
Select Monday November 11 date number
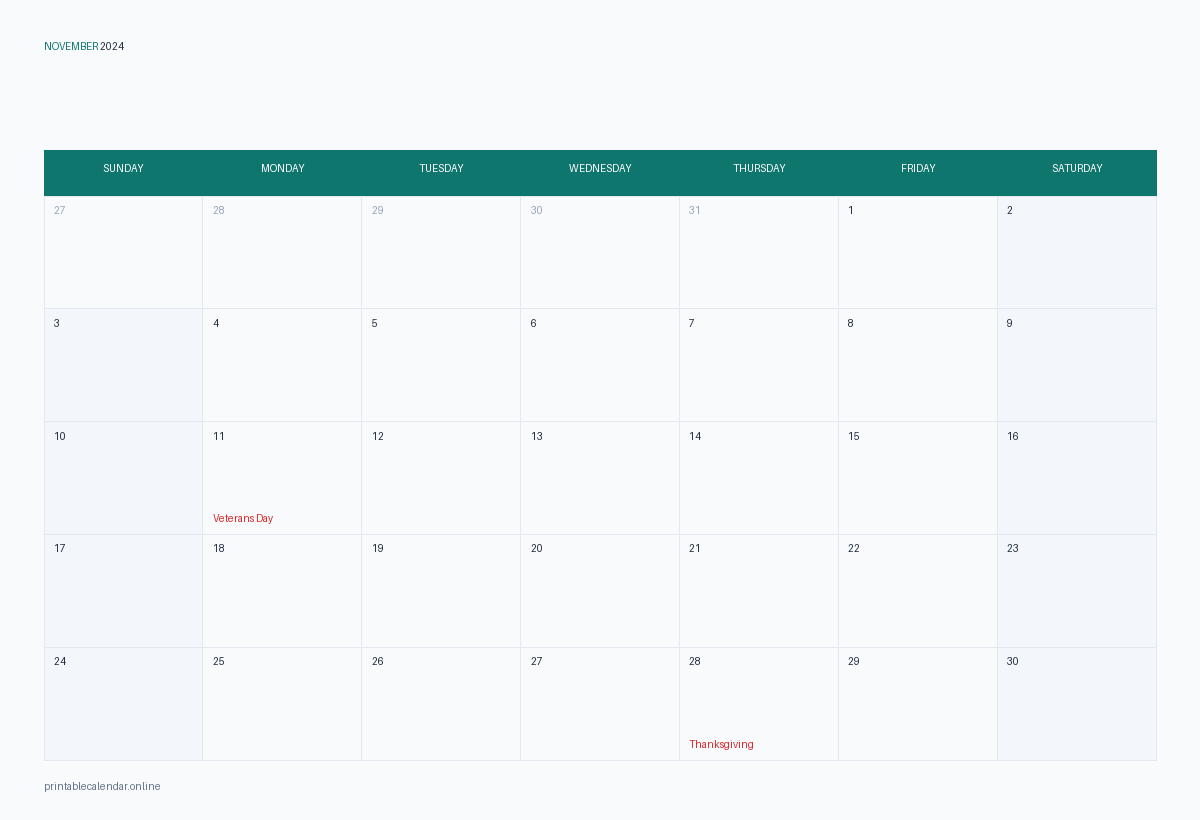(x=219, y=437)
